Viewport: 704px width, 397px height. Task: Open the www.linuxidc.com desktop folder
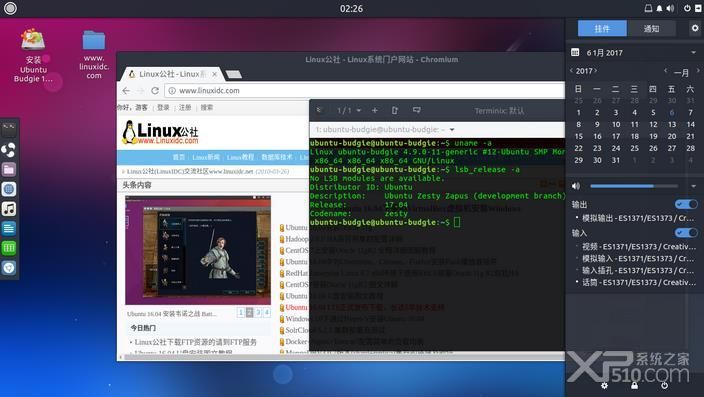[x=94, y=55]
